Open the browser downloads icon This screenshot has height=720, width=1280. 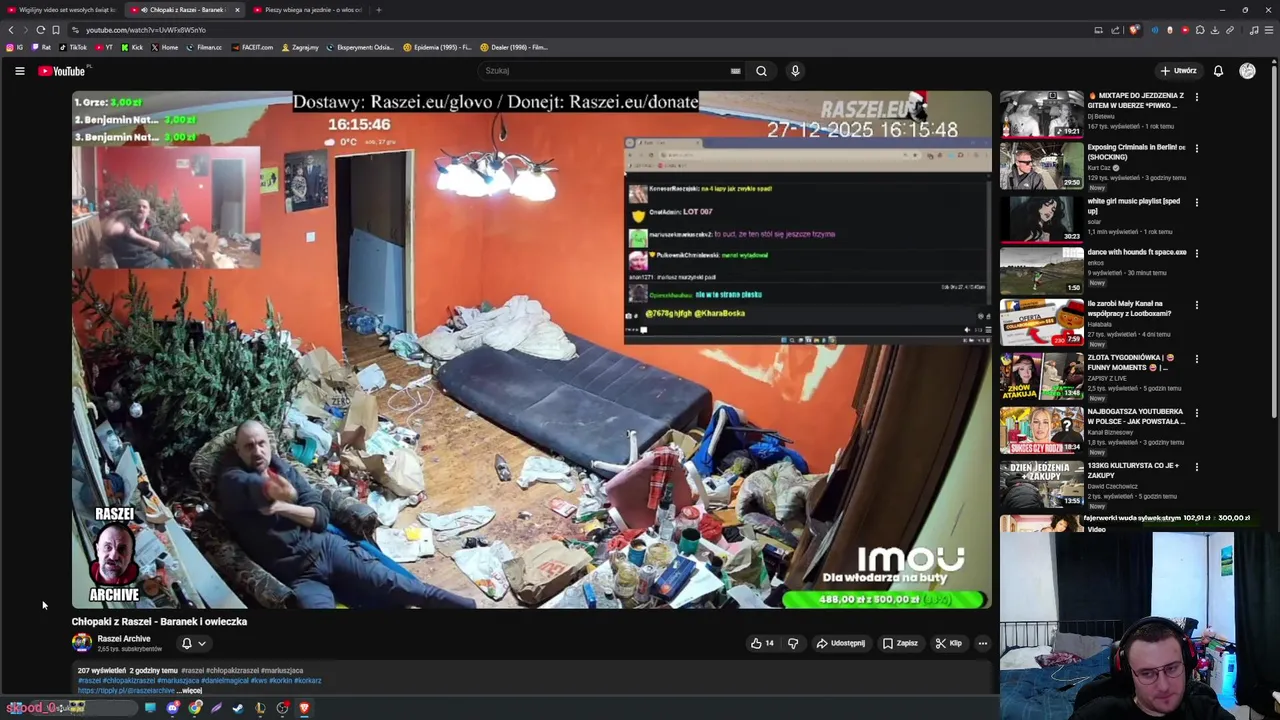(x=1215, y=30)
